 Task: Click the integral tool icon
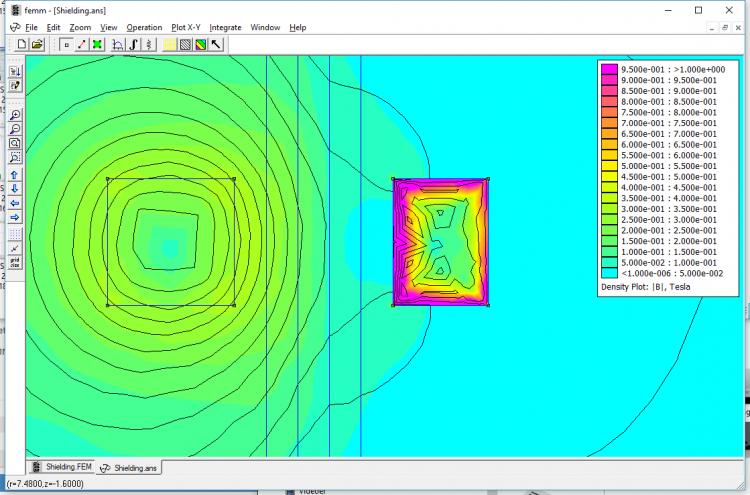[134, 44]
